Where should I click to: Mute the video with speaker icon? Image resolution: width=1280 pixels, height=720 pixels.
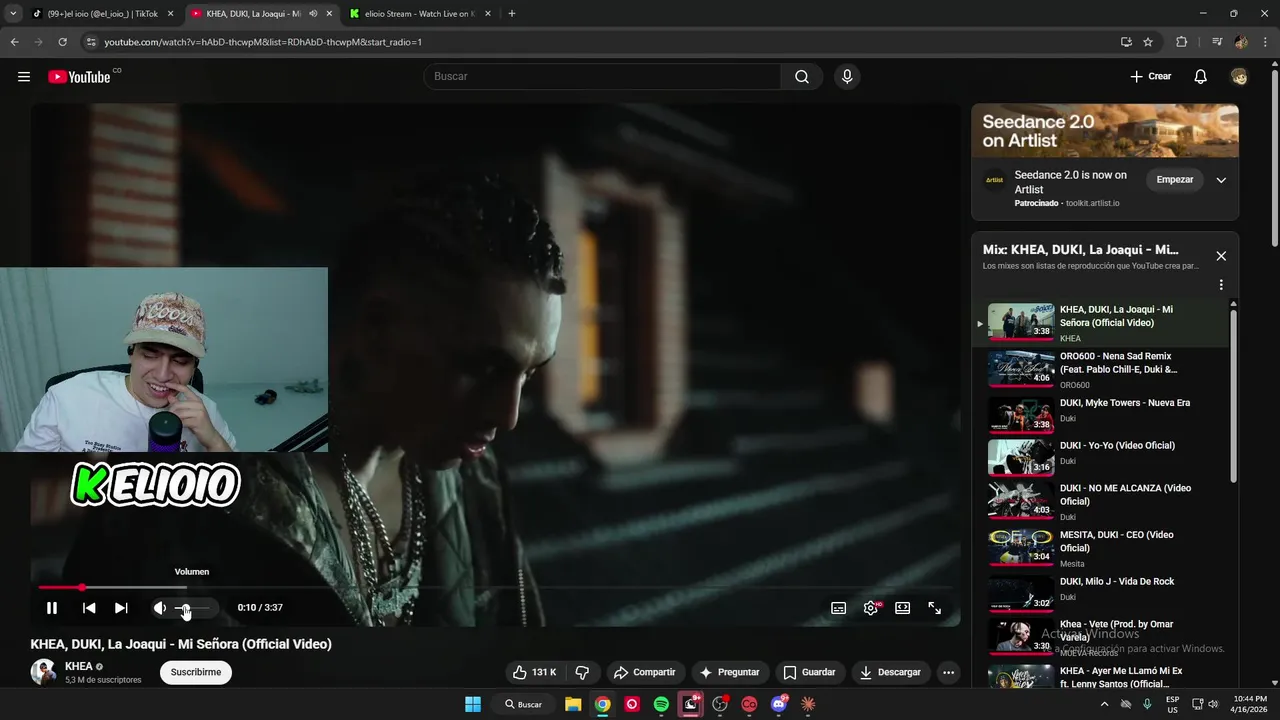(x=159, y=608)
